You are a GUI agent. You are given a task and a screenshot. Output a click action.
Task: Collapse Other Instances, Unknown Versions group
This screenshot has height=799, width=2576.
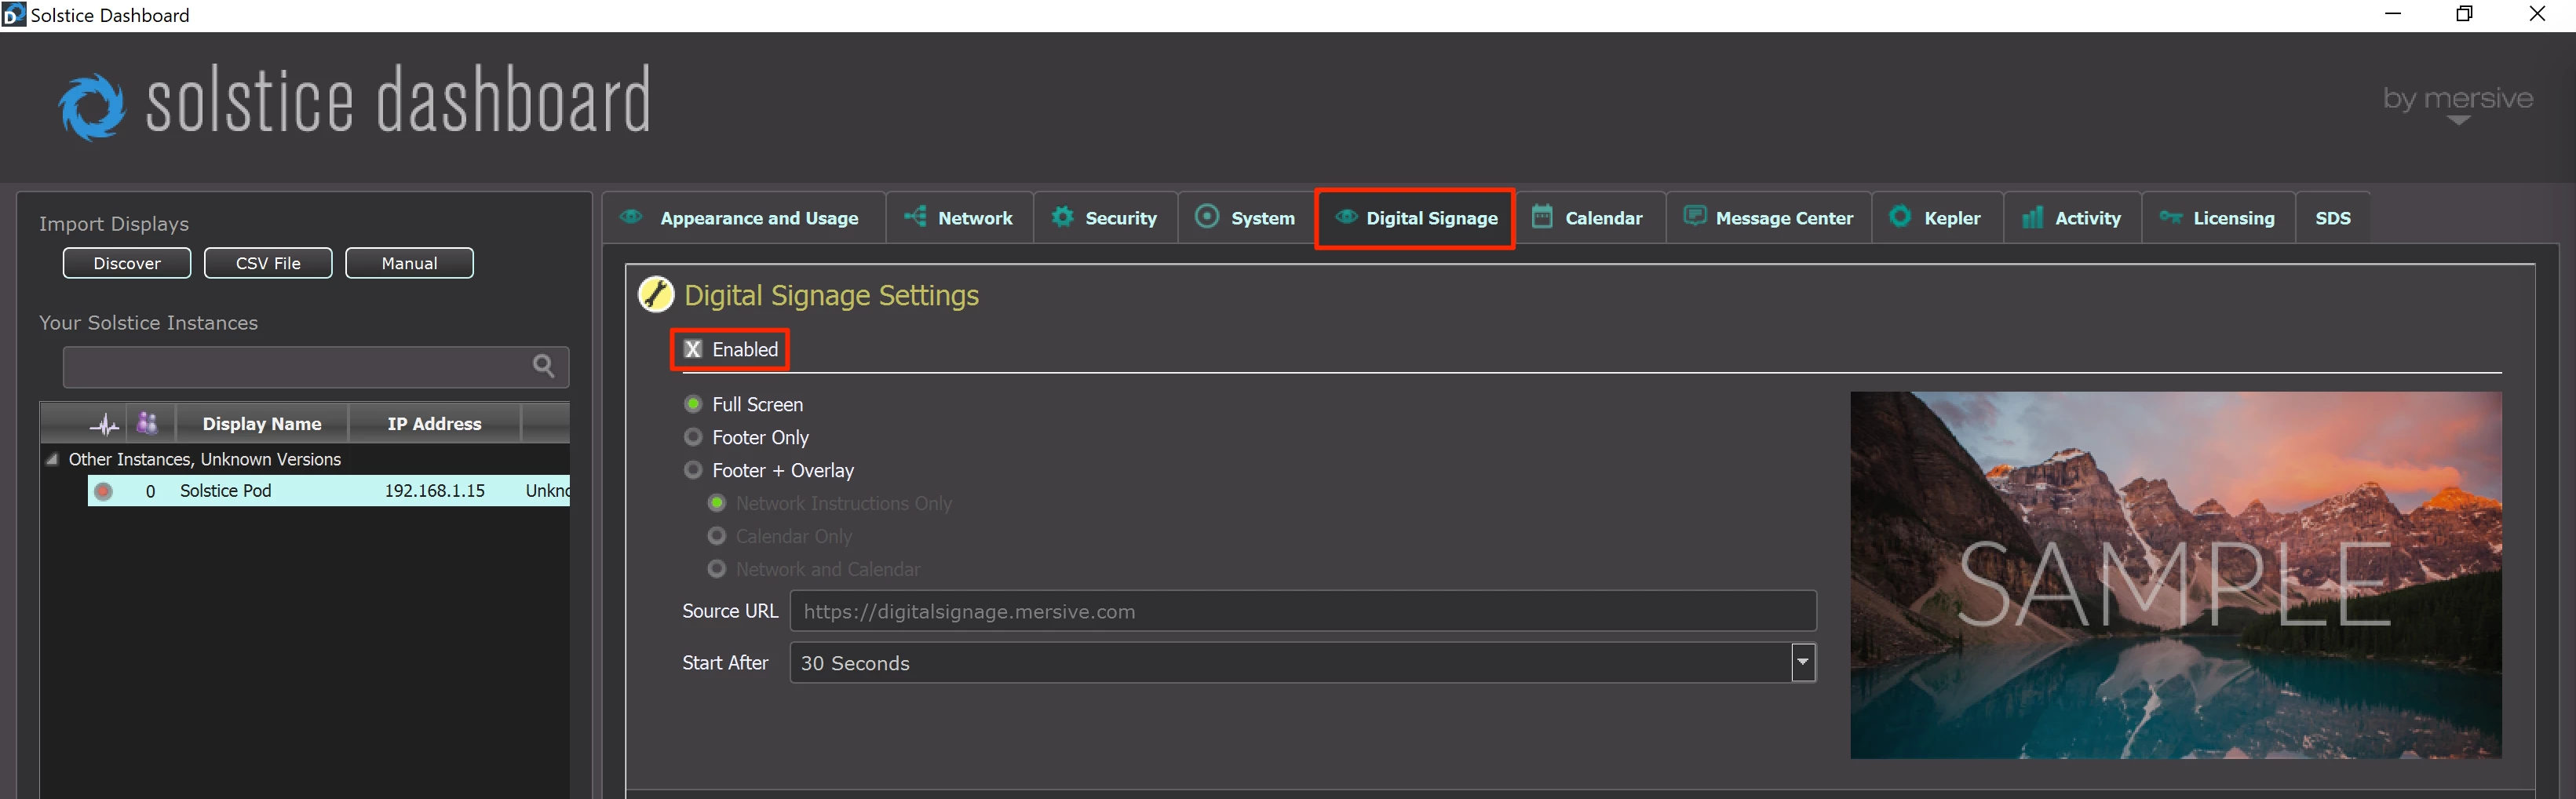point(52,459)
